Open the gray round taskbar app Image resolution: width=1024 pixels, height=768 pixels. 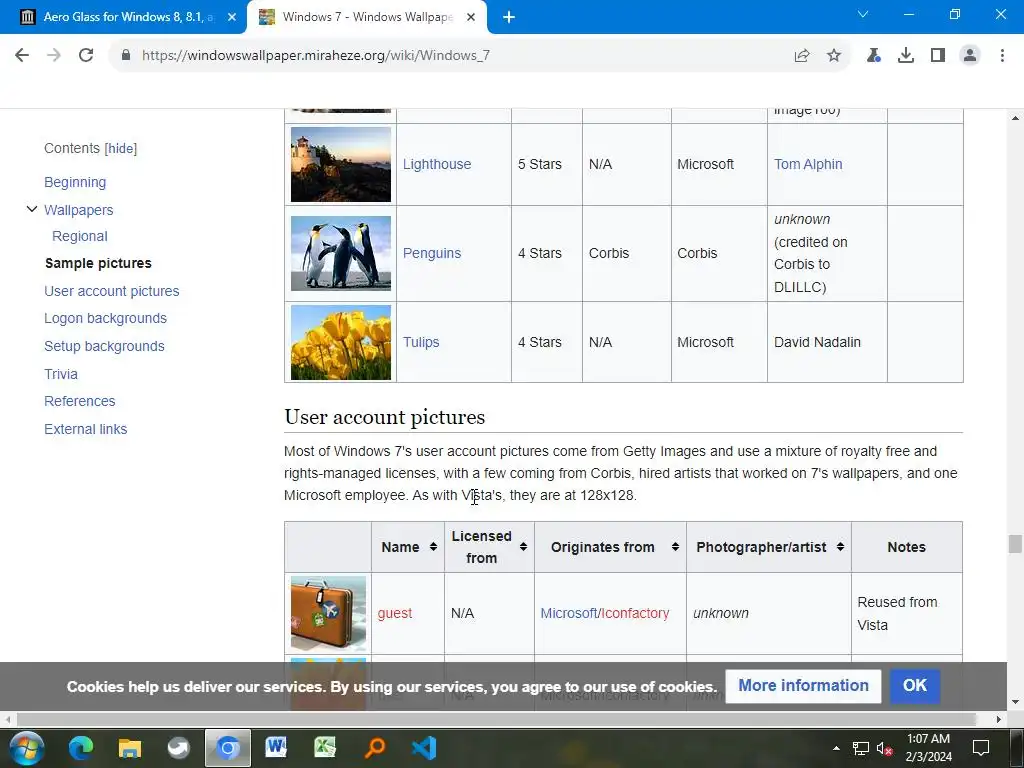[178, 748]
